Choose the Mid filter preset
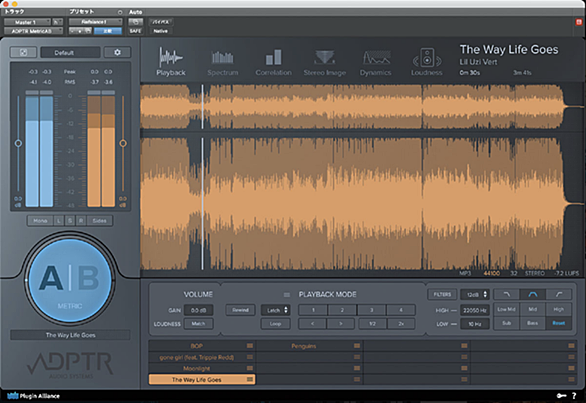The width and height of the screenshot is (586, 403). click(x=533, y=310)
